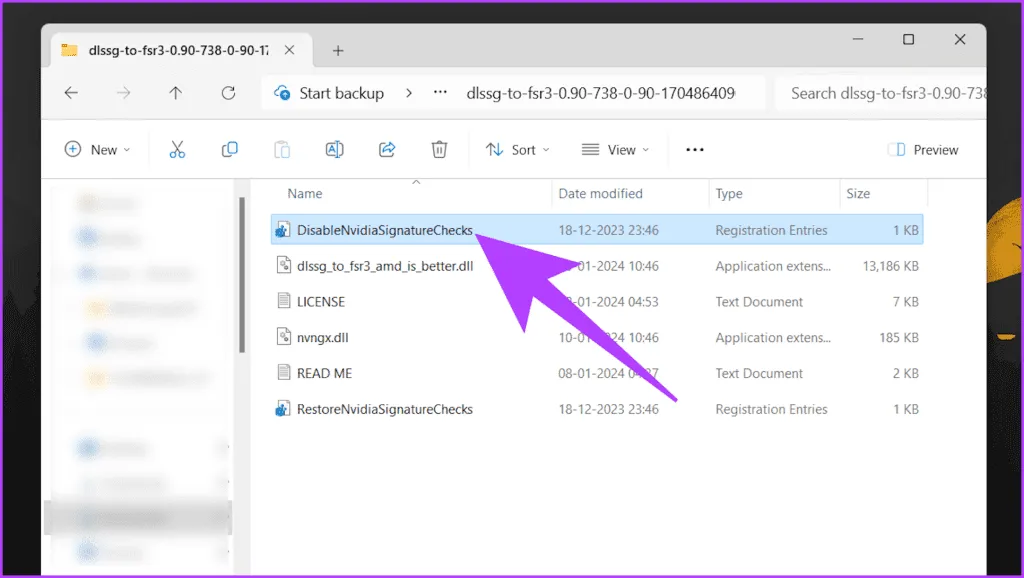Click the Search input field
This screenshot has height=578, width=1024.
pyautogui.click(x=880, y=93)
